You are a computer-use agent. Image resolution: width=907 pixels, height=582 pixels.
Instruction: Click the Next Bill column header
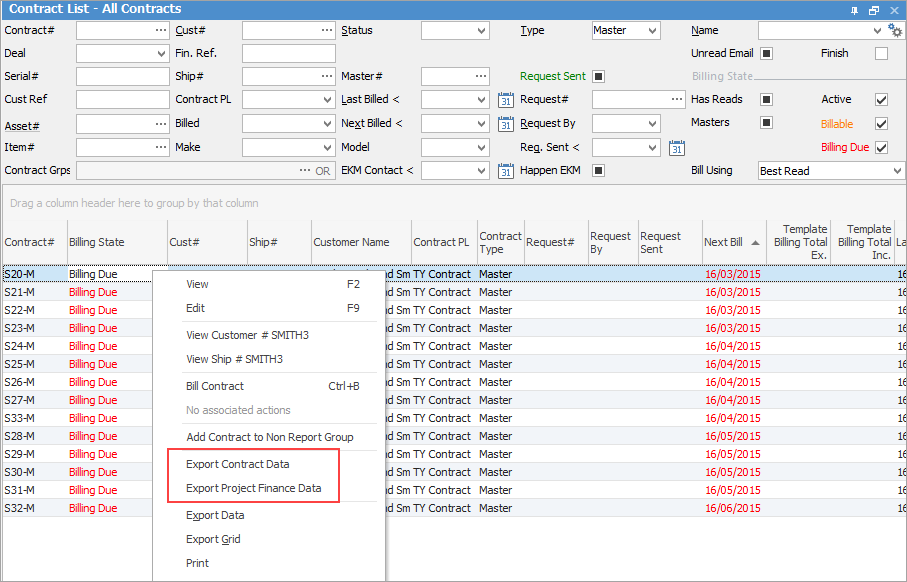pos(723,243)
